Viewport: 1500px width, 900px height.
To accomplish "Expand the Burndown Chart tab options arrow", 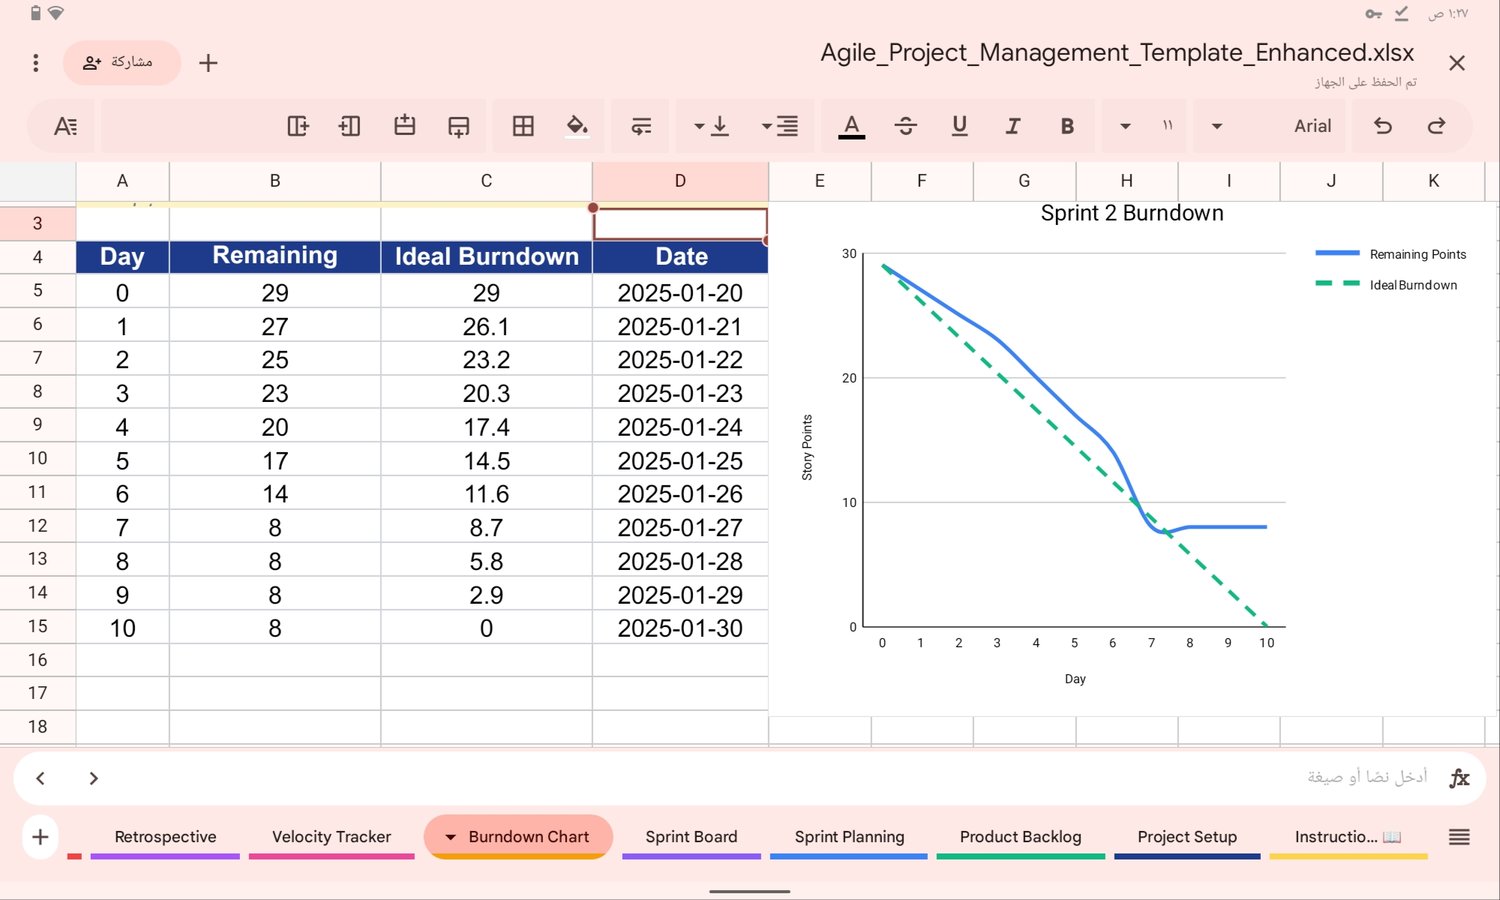I will point(450,837).
